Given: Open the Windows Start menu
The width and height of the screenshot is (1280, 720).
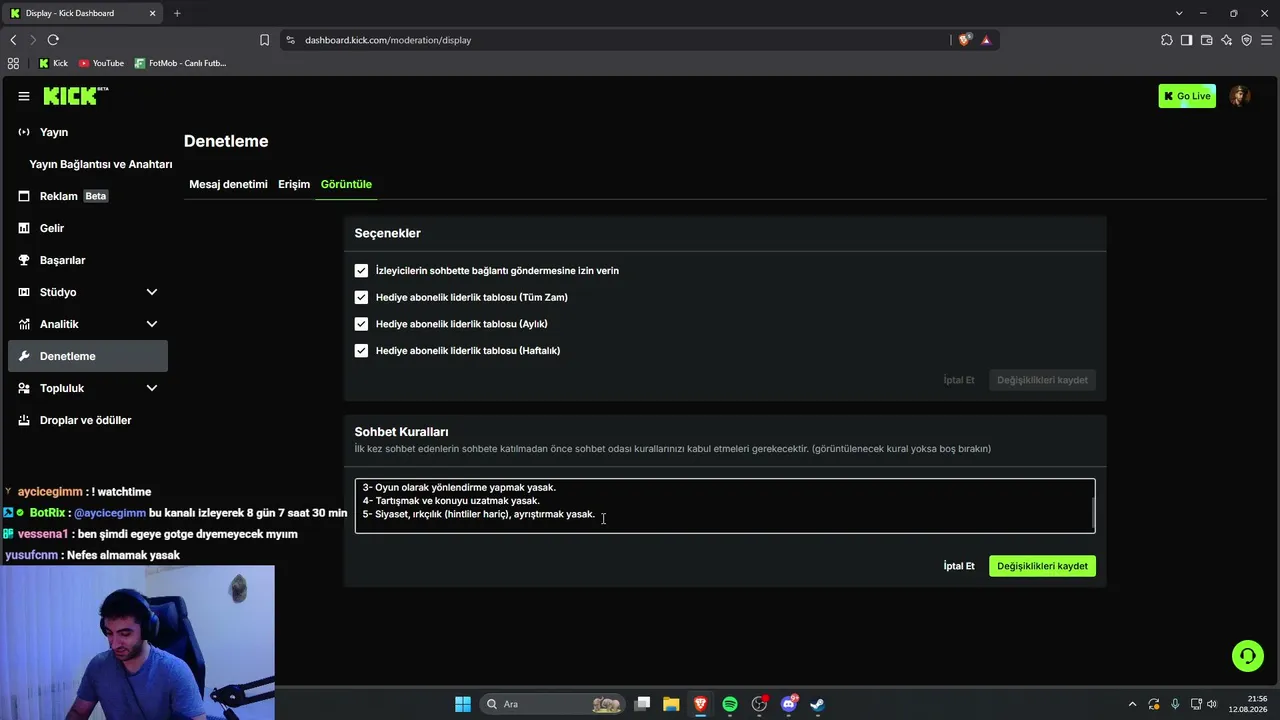Looking at the screenshot, I should 462,704.
